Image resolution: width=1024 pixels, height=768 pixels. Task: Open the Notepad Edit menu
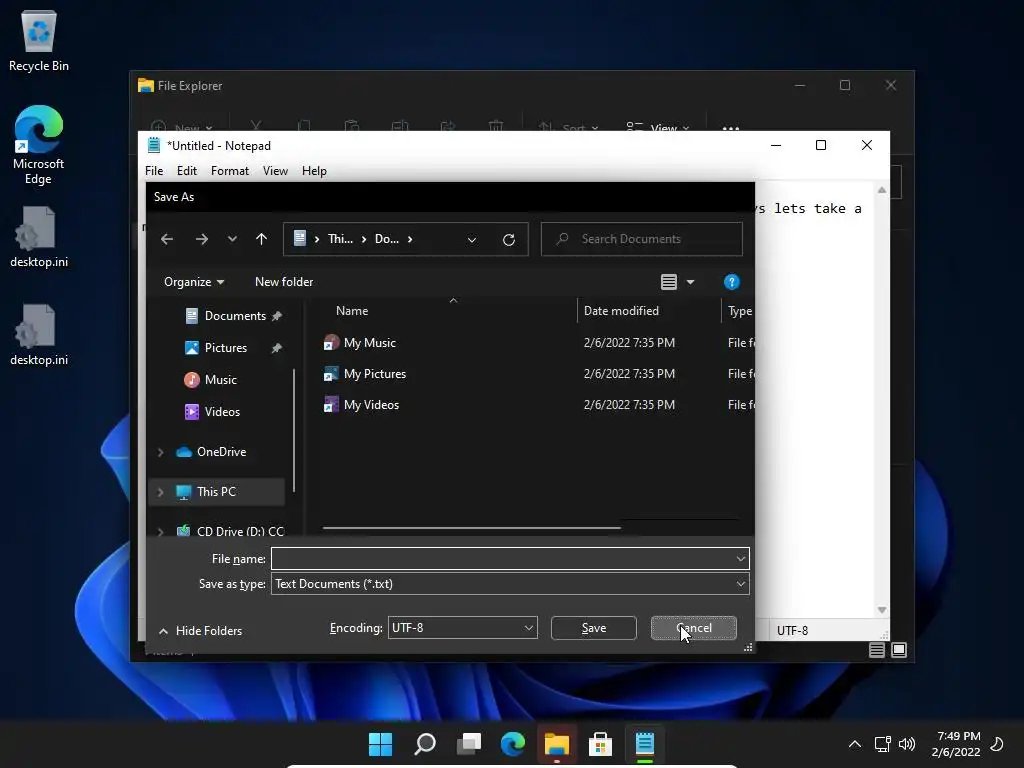click(187, 171)
